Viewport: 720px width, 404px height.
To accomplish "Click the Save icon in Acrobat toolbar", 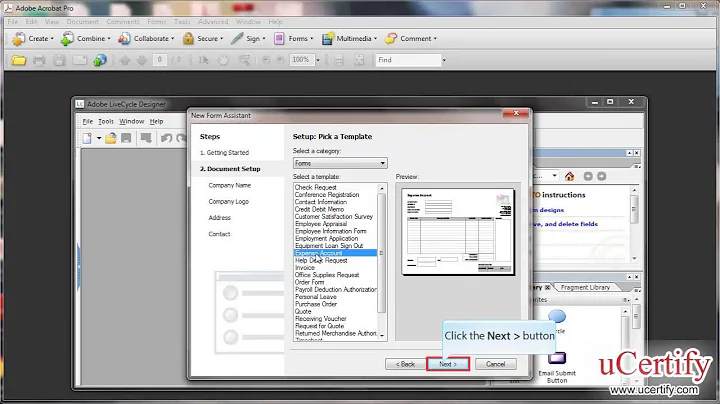I will click(x=59, y=60).
